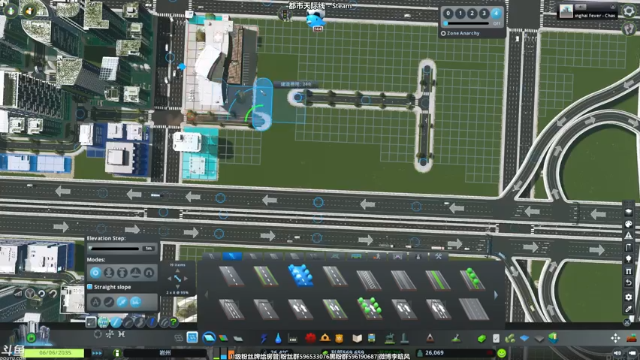Click the footprints first-person camera icon
Image resolution: width=640 pixels, height=360 pixels.
[x=630, y=29]
